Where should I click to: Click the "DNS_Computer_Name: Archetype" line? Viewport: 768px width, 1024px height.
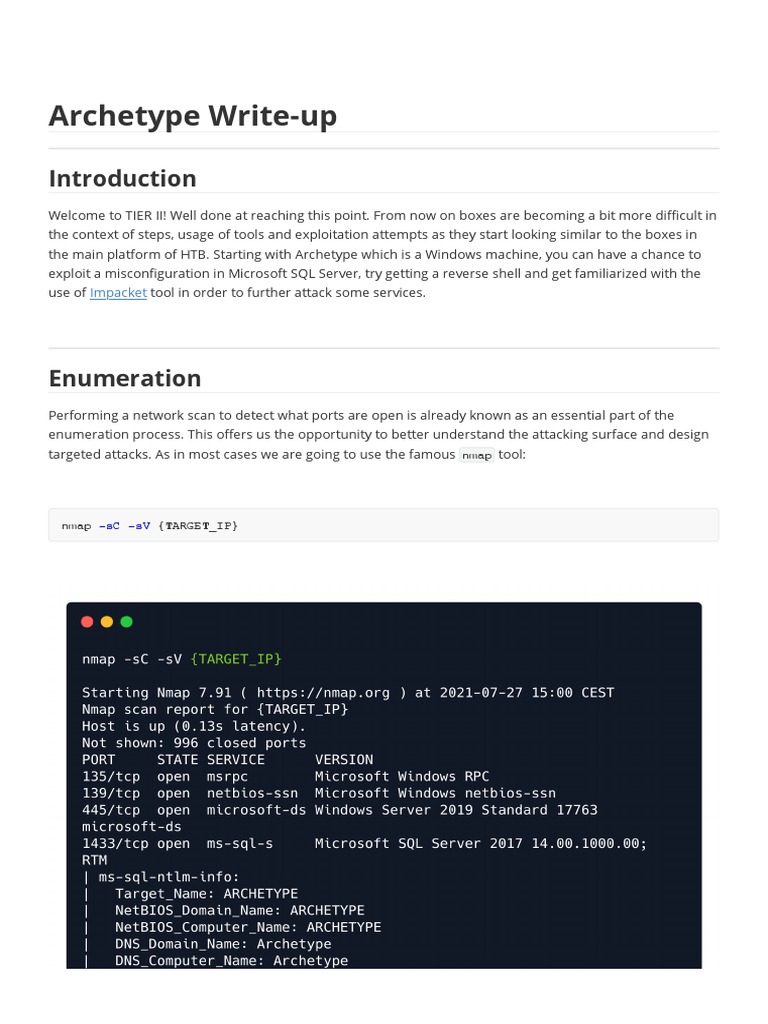pos(231,961)
